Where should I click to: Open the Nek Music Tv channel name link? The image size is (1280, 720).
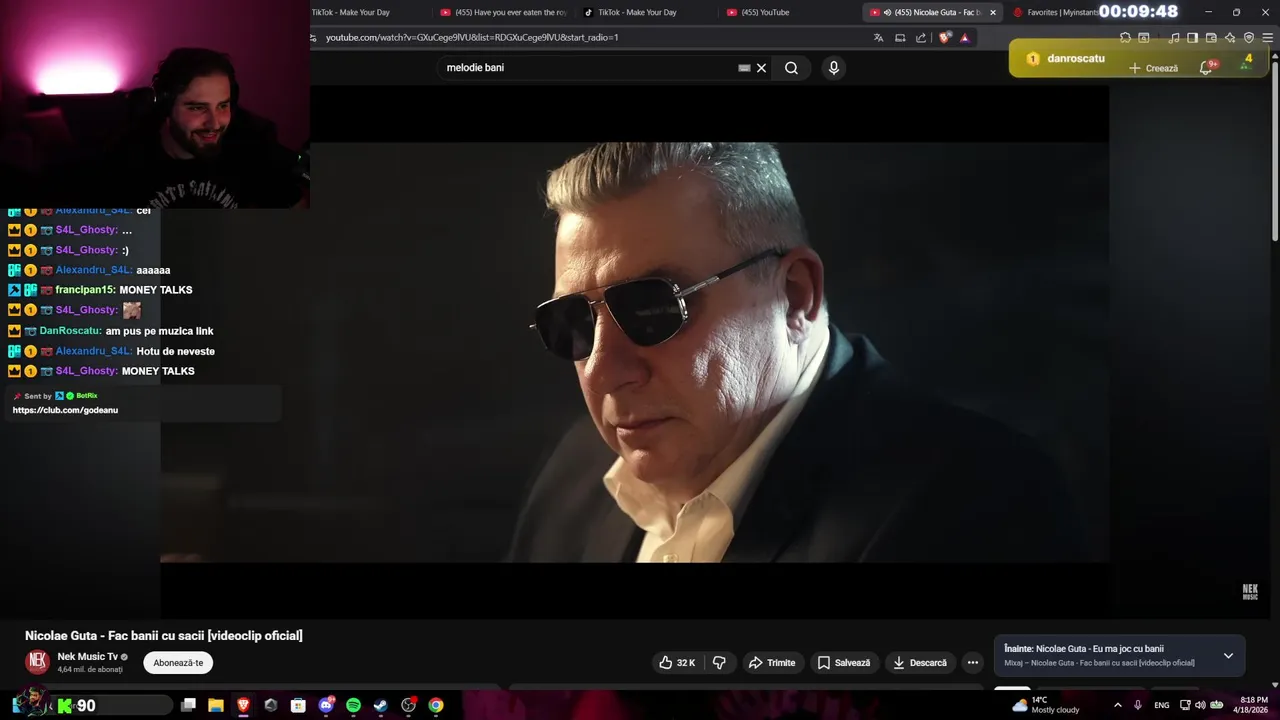coord(87,657)
